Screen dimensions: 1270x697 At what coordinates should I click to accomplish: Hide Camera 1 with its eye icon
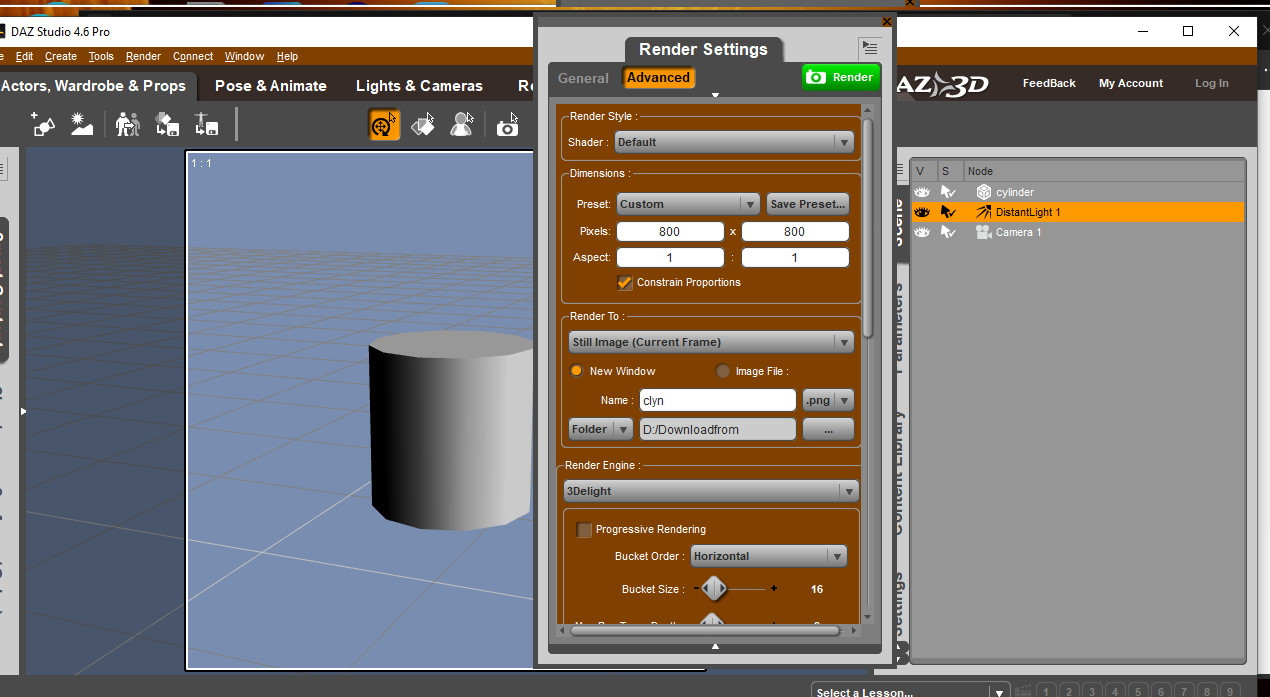[x=922, y=232]
